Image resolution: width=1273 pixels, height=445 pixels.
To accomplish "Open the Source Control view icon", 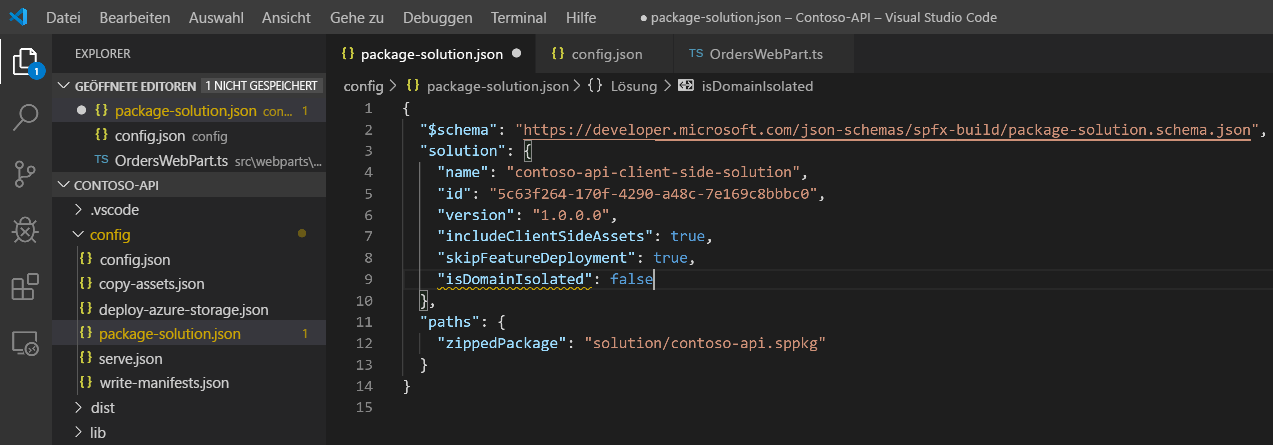I will click(25, 174).
